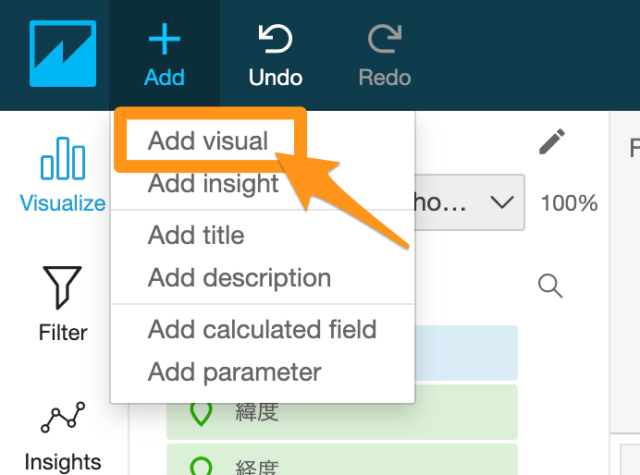Image resolution: width=640 pixels, height=475 pixels.
Task: Choose Add description option
Action: click(239, 278)
